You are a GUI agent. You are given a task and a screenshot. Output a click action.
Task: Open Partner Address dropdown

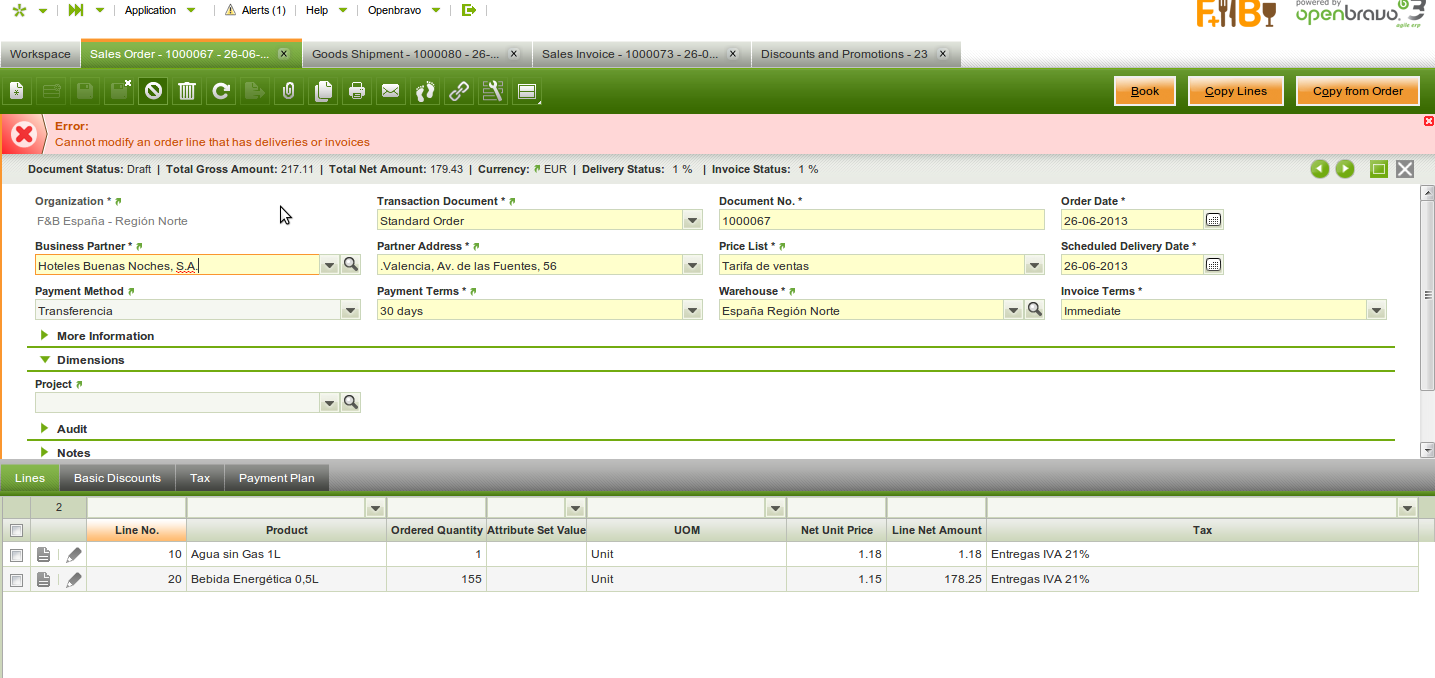point(692,265)
